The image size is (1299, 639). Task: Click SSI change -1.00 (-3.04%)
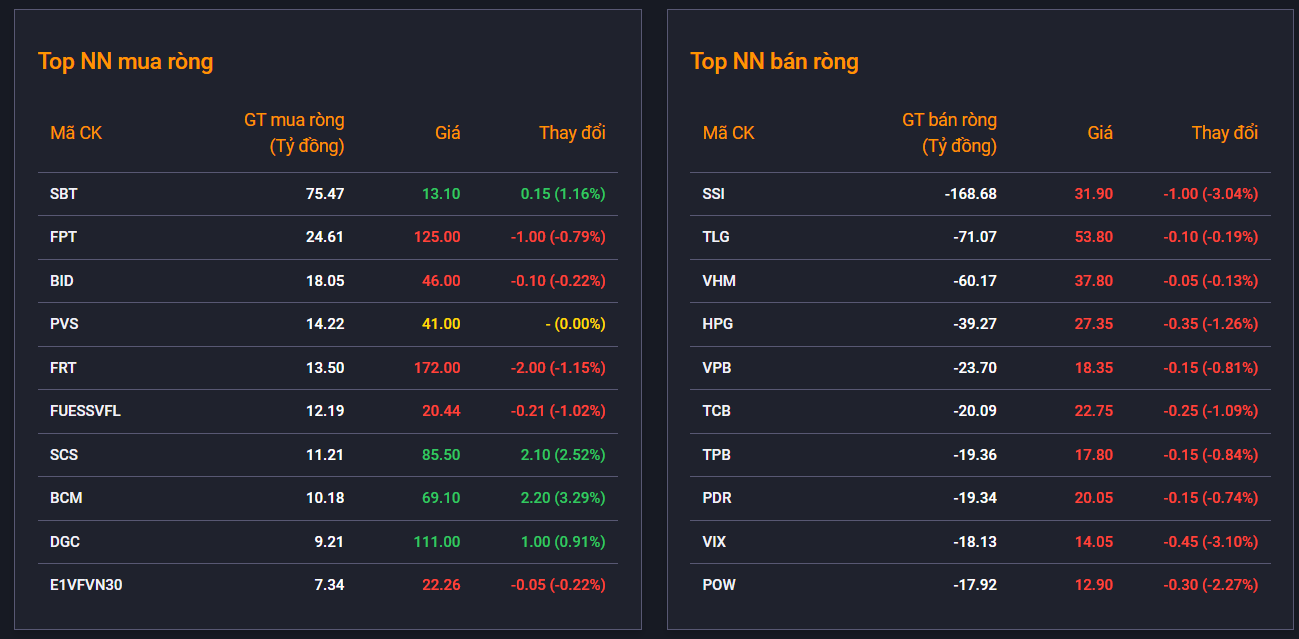tap(1211, 194)
